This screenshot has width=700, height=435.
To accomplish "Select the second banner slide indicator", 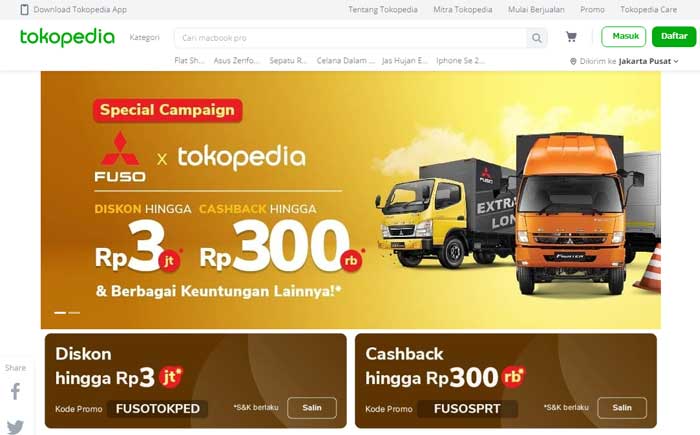I will click(x=74, y=313).
